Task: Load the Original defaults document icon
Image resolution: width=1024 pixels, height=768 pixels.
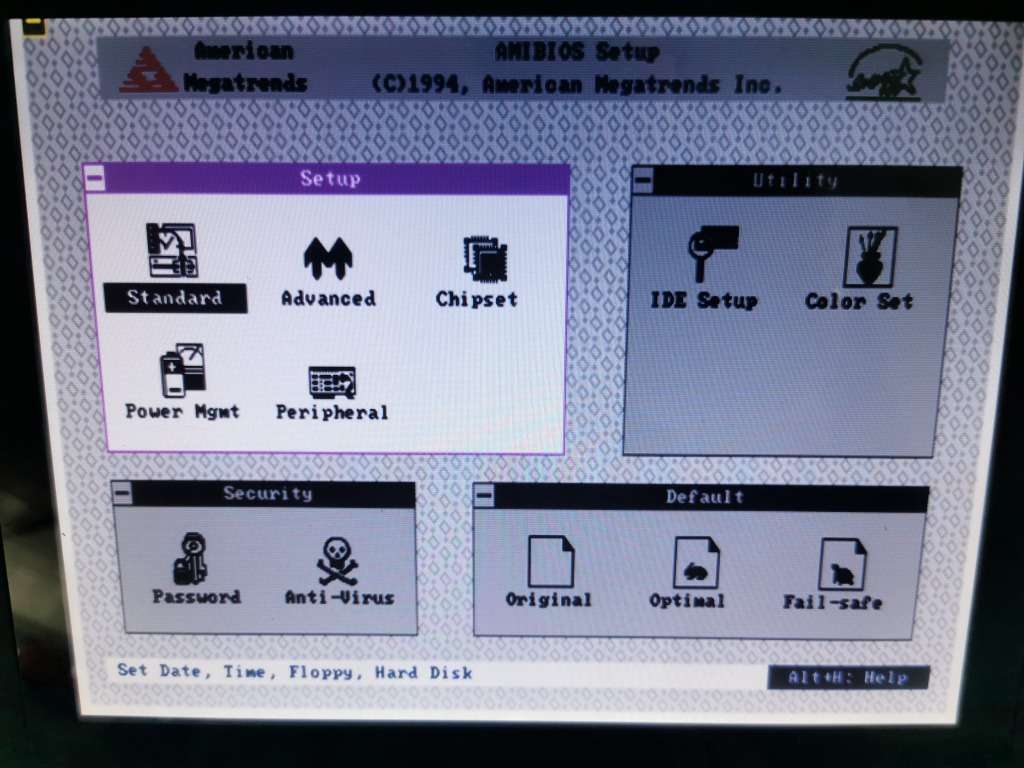Action: 550,562
